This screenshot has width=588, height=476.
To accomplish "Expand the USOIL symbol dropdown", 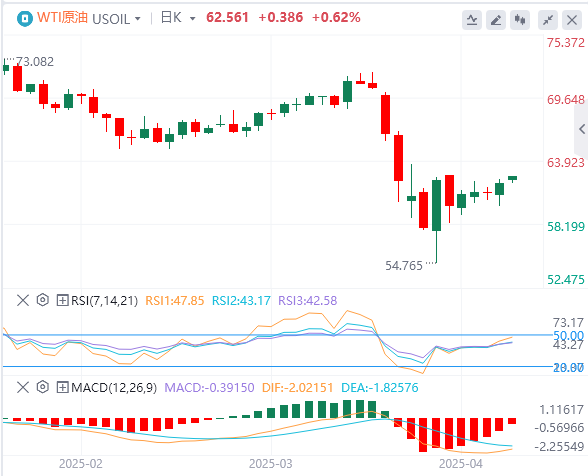I will [138, 18].
